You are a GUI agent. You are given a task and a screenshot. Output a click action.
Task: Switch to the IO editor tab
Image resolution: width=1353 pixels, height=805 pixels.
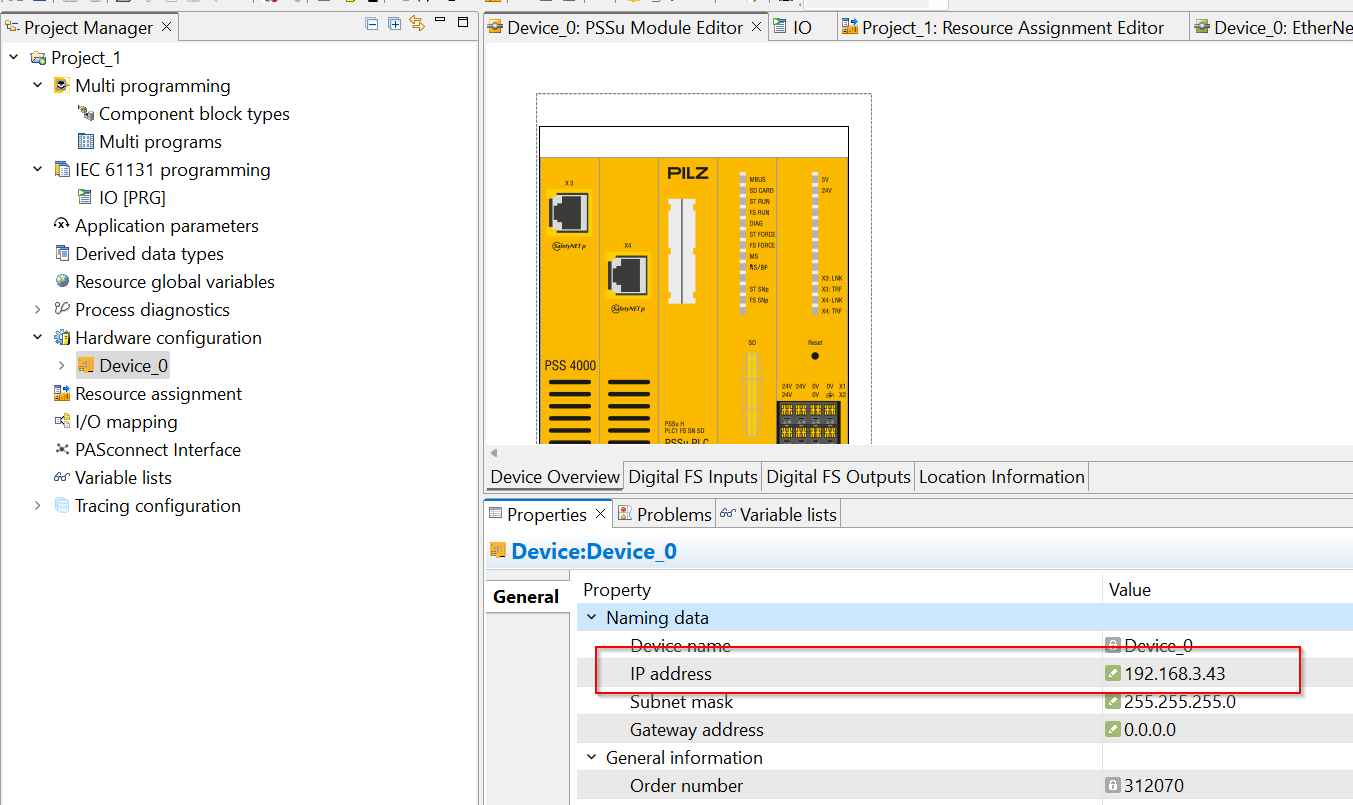[x=802, y=28]
